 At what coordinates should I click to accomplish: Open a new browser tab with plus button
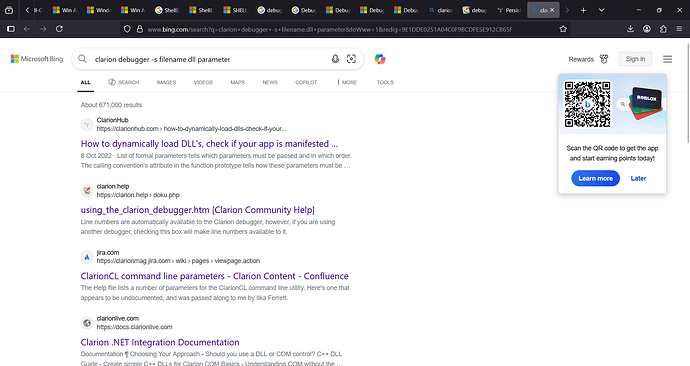[583, 10]
